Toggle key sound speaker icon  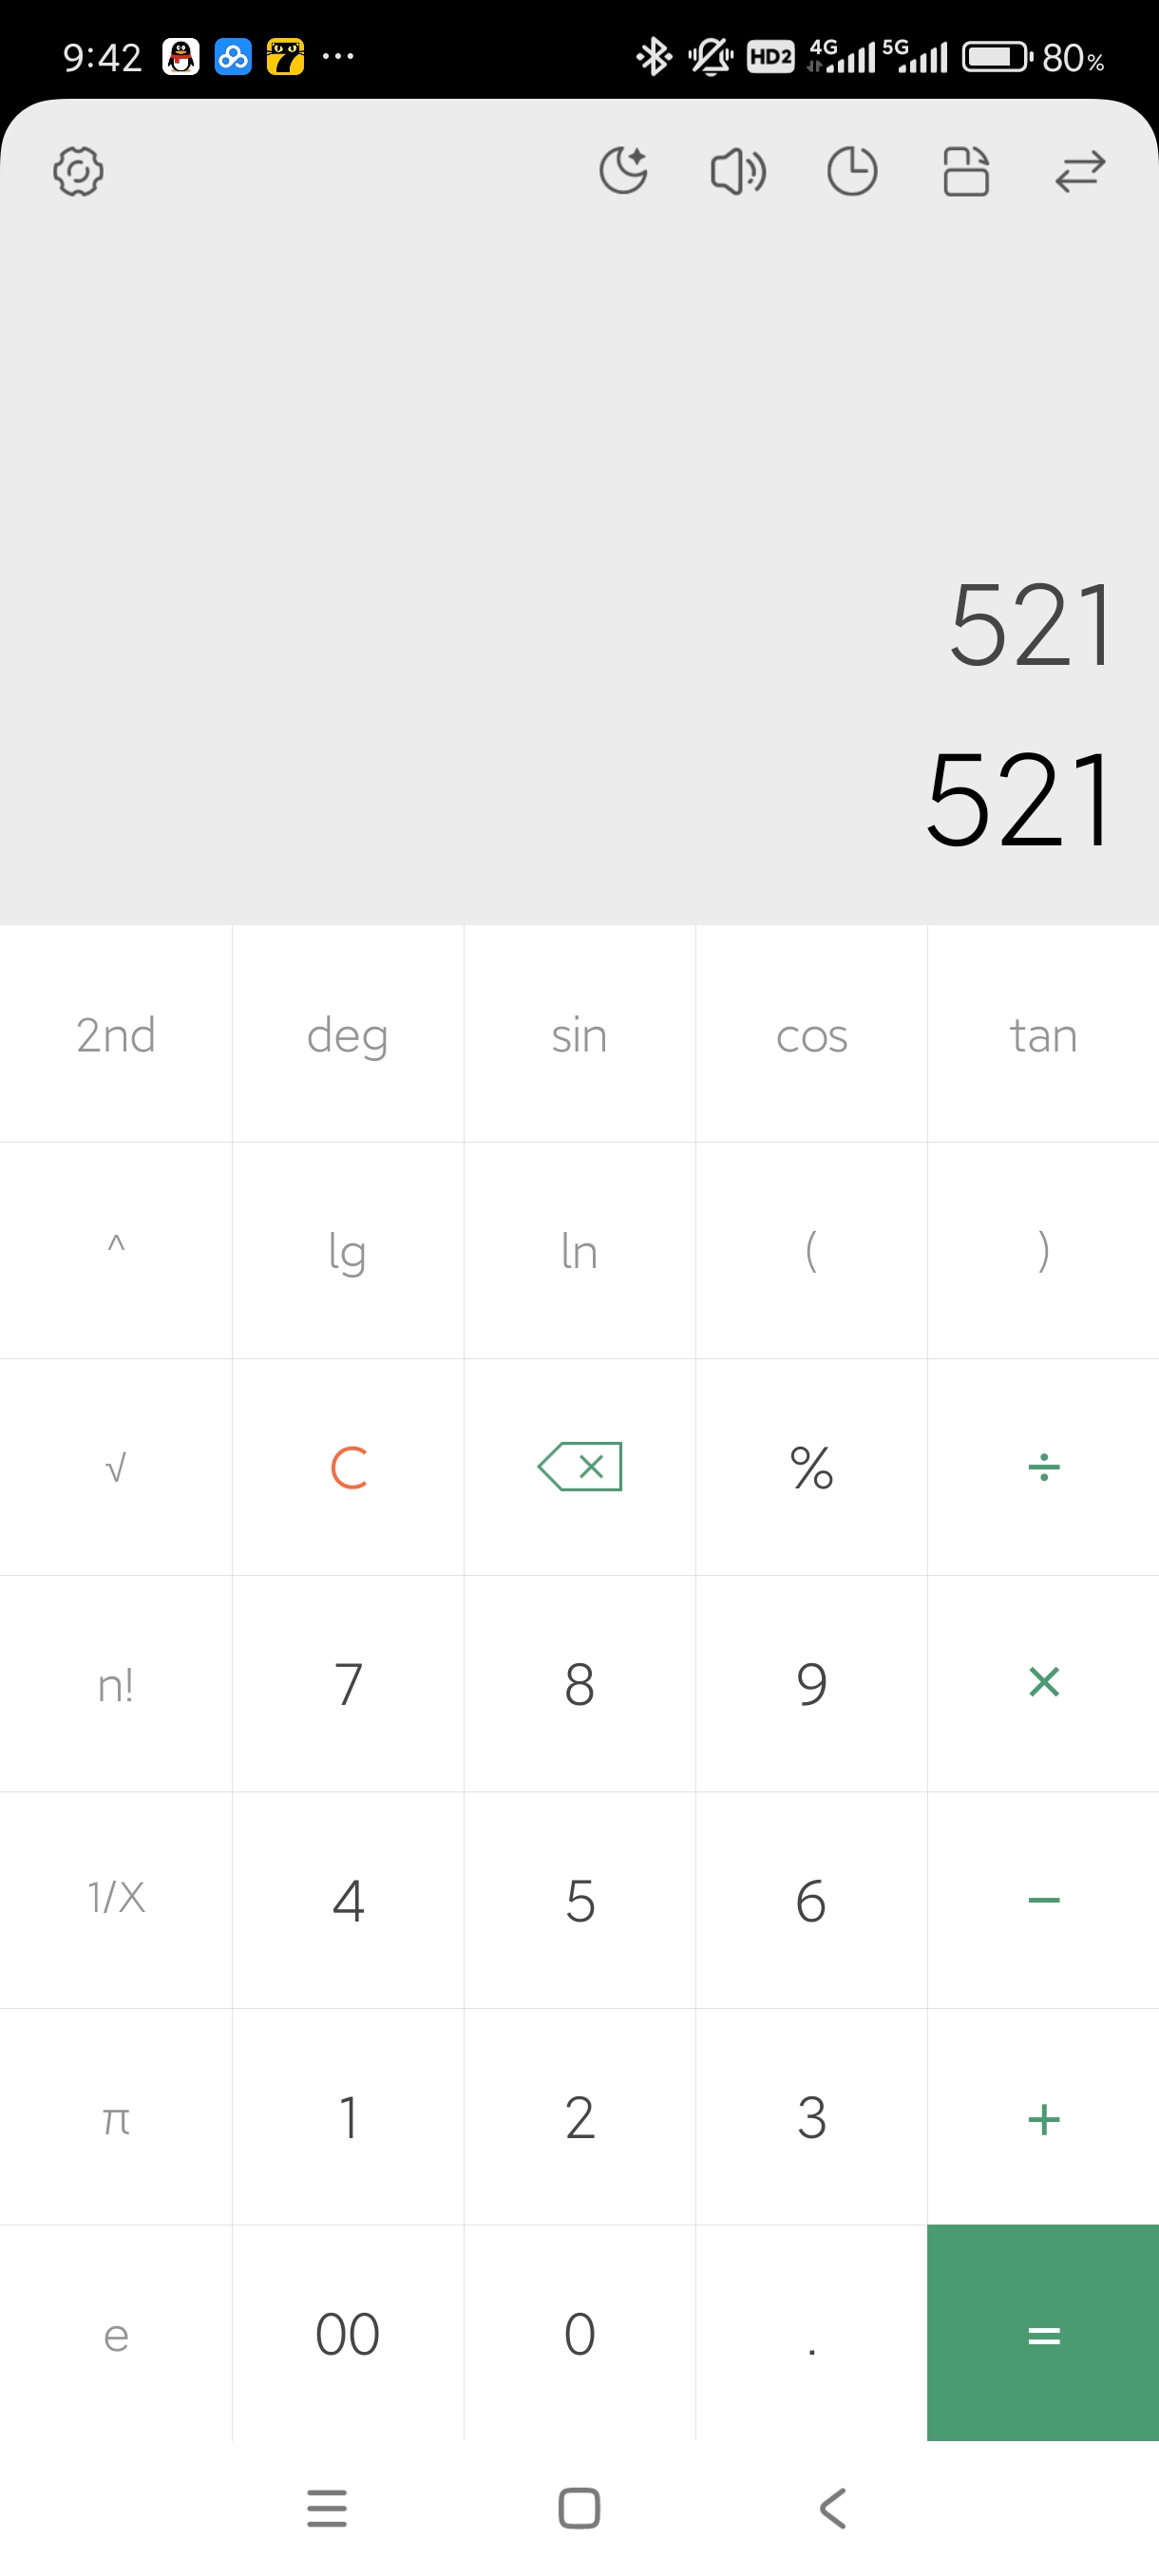pos(738,171)
